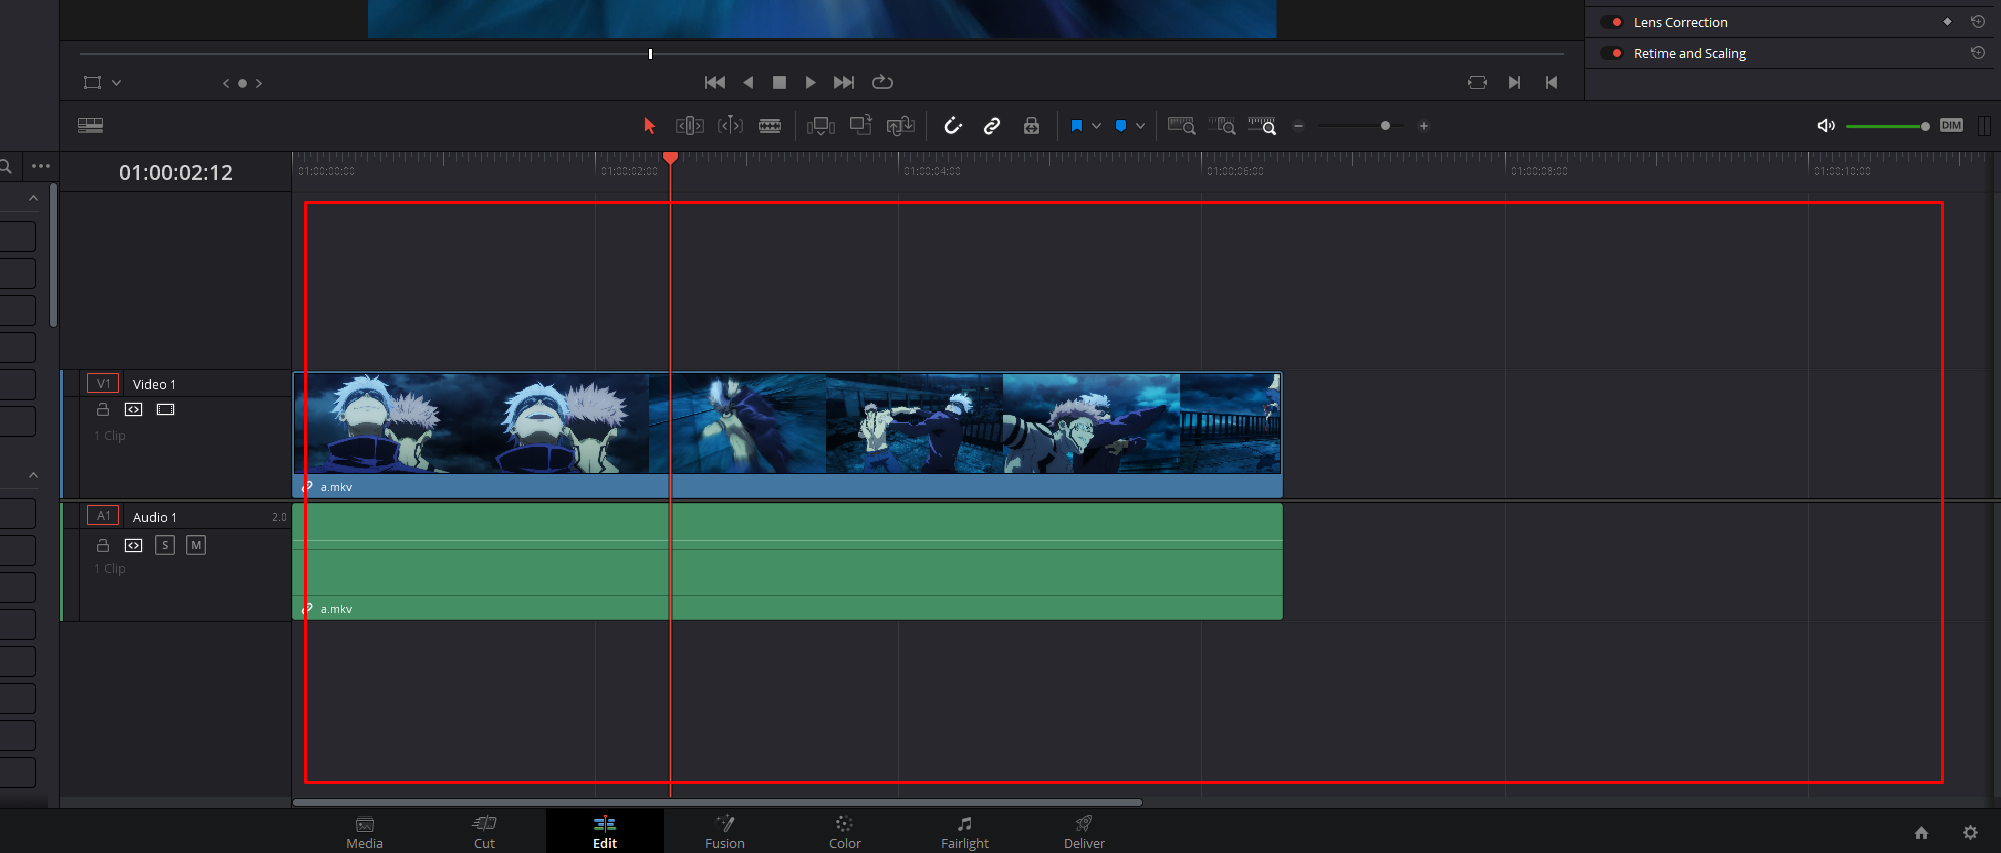The image size is (2001, 853).
Task: Click Lens Correction keyframe diamond
Action: coord(1947,22)
